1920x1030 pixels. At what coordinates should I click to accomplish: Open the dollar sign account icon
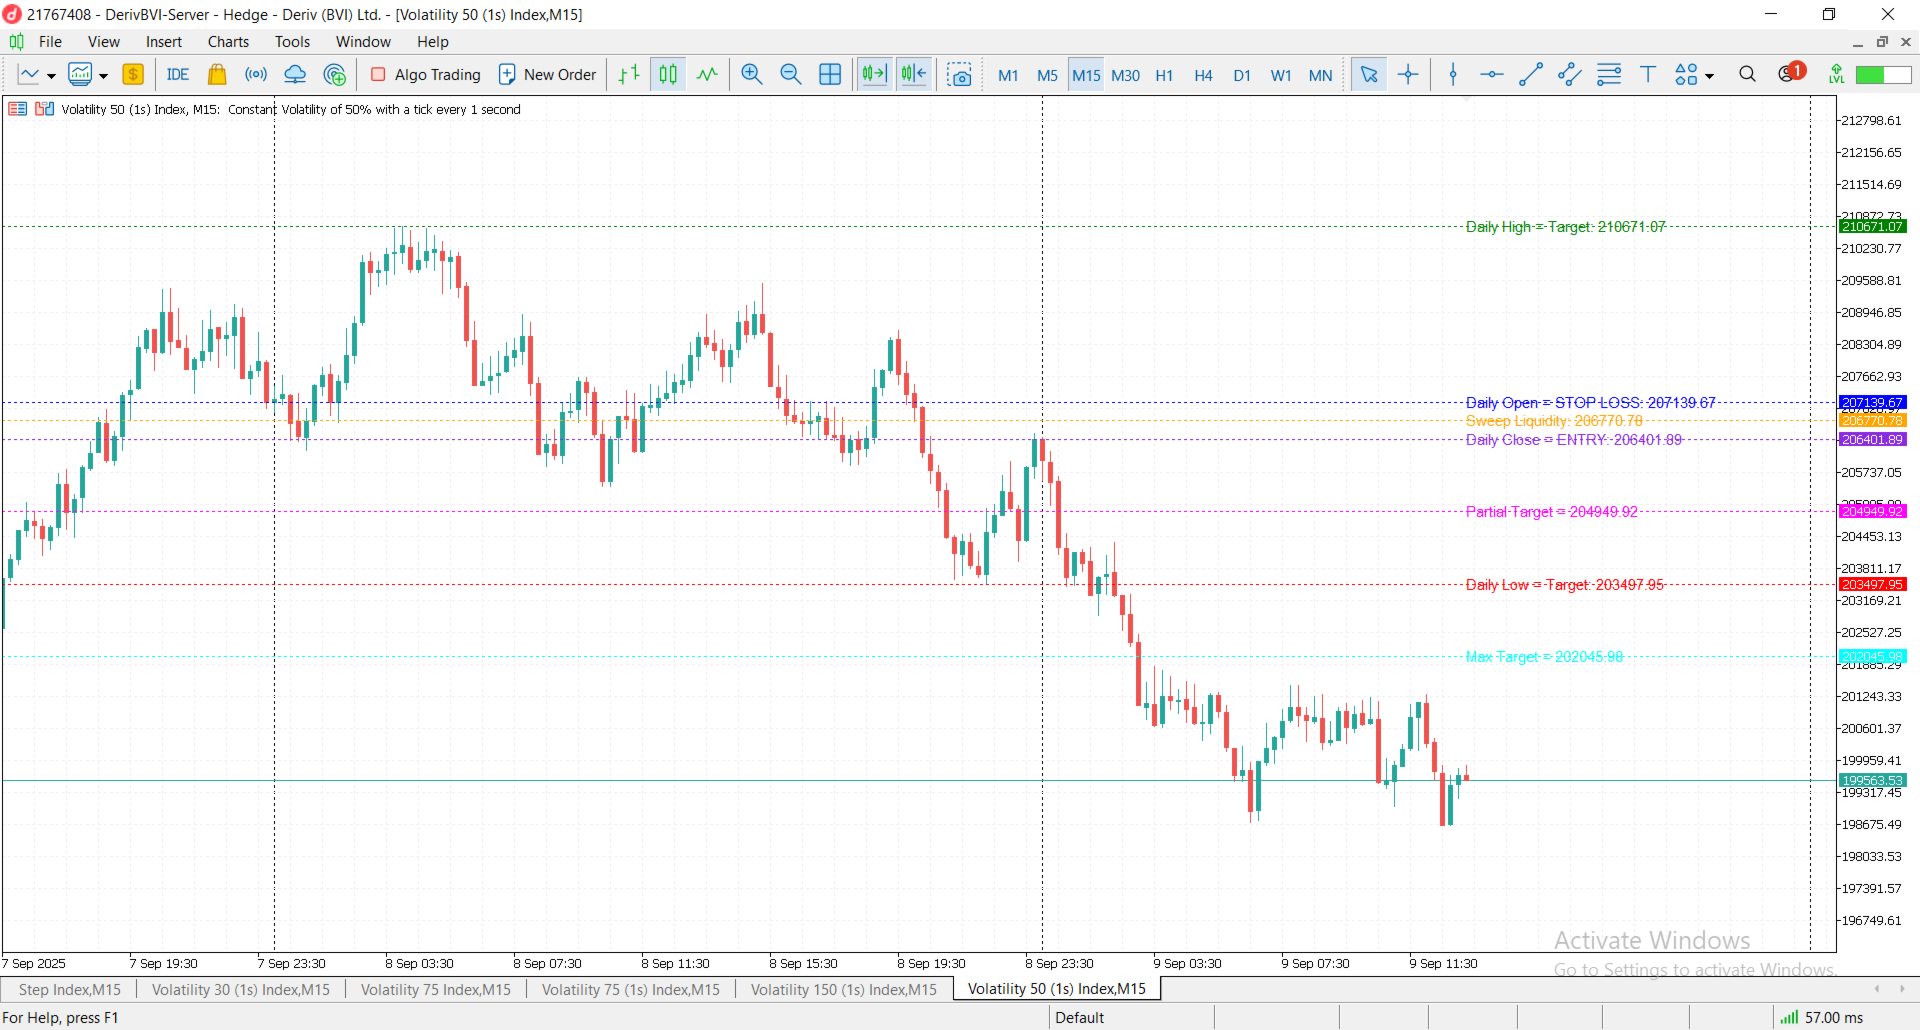(133, 75)
